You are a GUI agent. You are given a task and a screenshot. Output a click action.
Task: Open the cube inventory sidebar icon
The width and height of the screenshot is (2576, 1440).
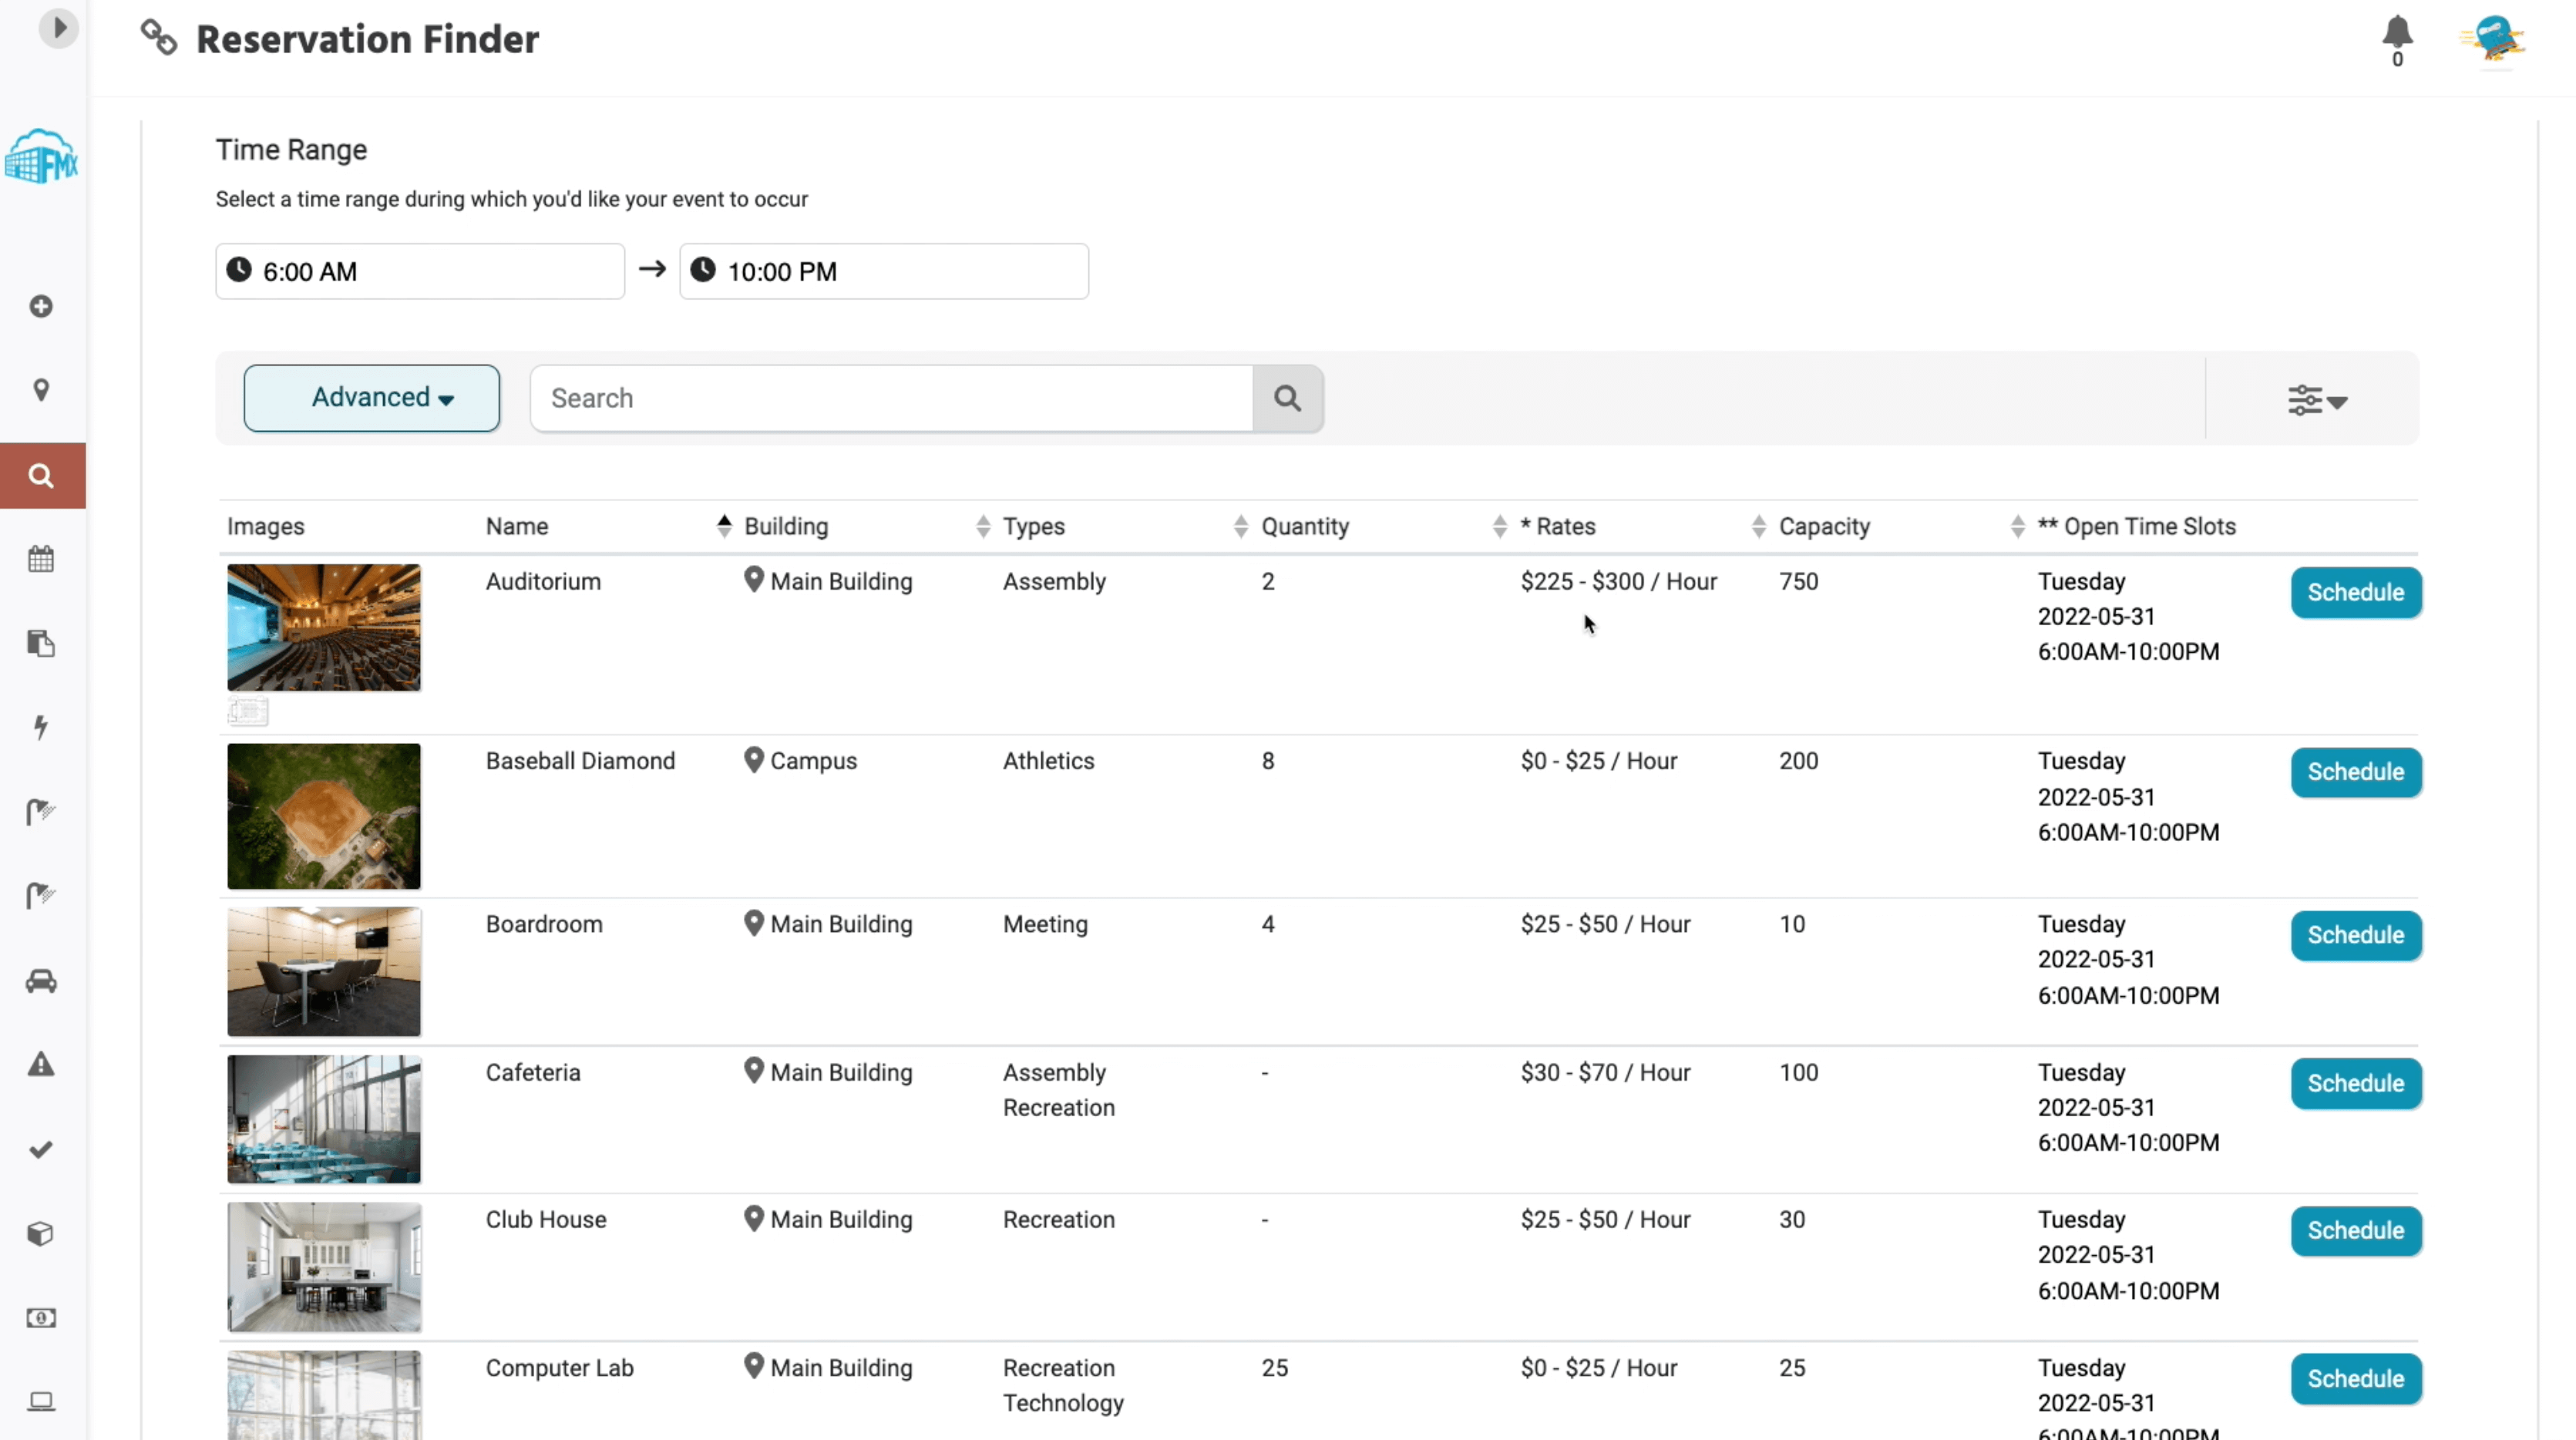[x=41, y=1233]
